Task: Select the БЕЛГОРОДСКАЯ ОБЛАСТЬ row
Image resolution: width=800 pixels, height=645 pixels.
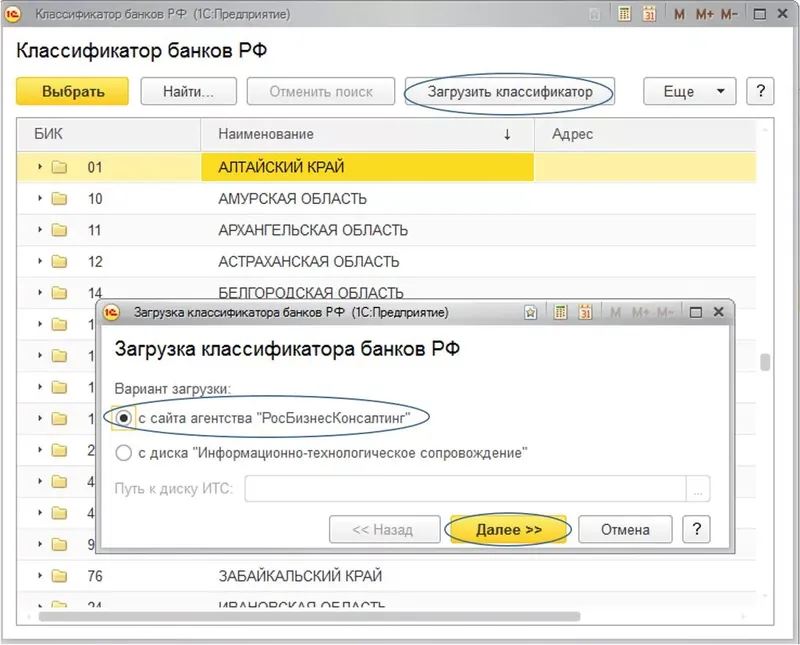Action: coord(387,290)
